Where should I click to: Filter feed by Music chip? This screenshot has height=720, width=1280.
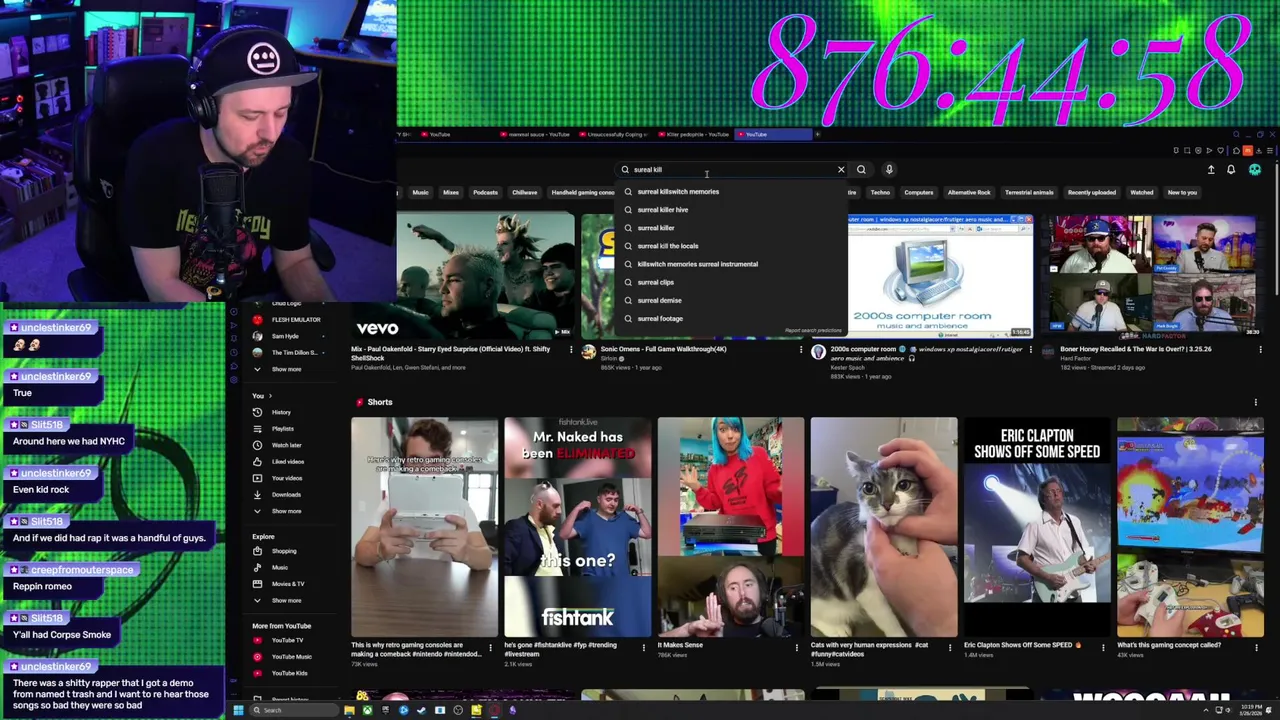(x=421, y=193)
